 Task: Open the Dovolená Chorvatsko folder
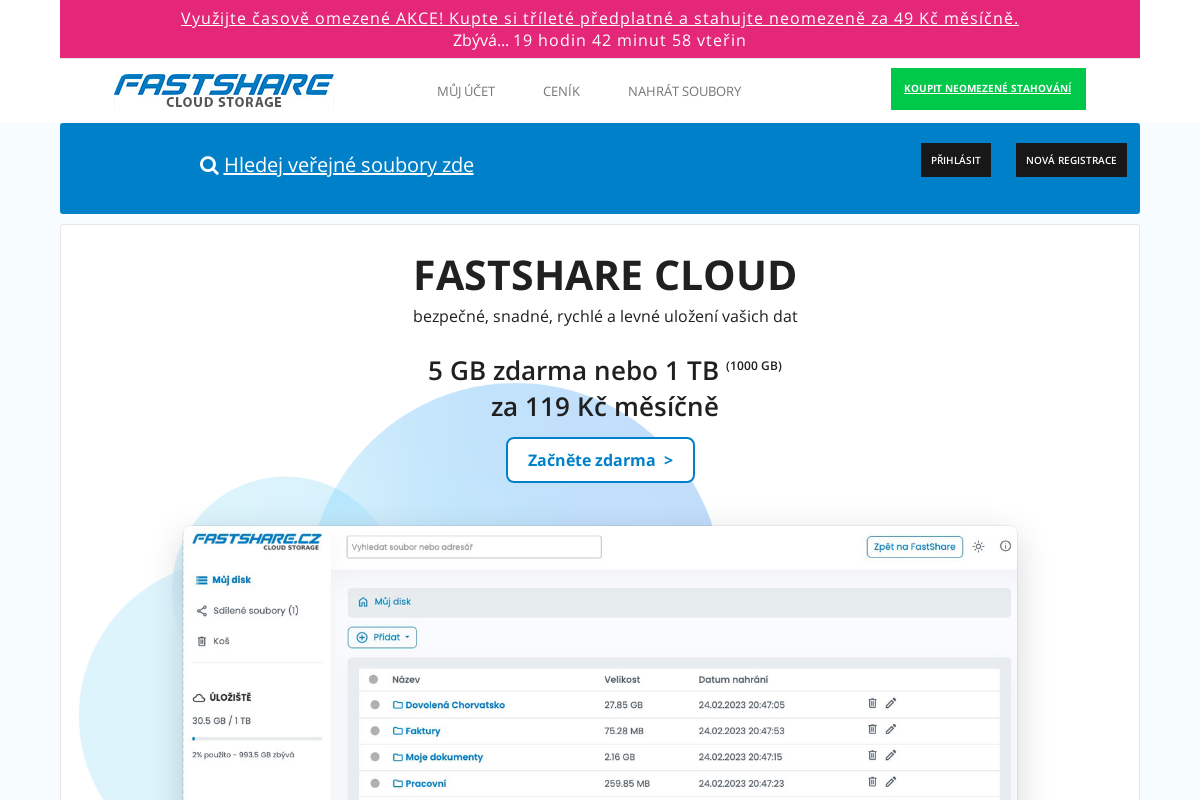[449, 705]
